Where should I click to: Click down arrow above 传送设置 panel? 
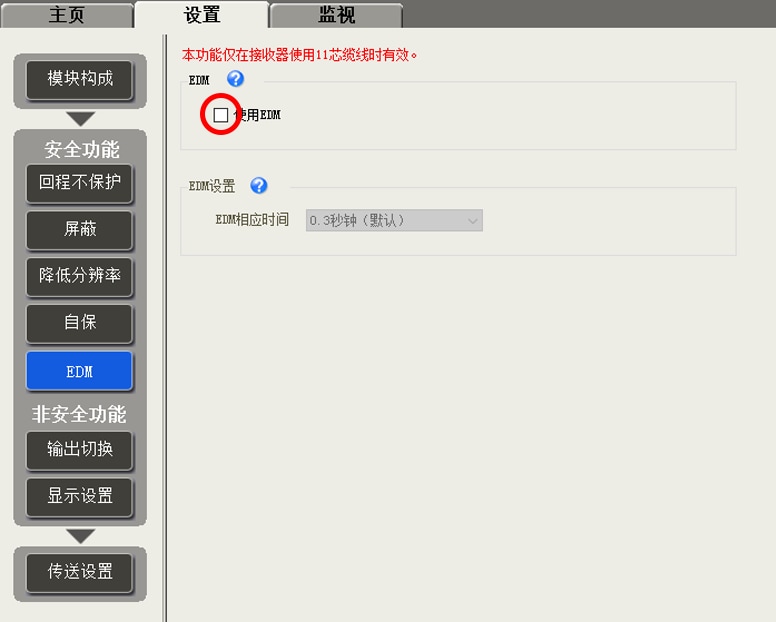80,536
